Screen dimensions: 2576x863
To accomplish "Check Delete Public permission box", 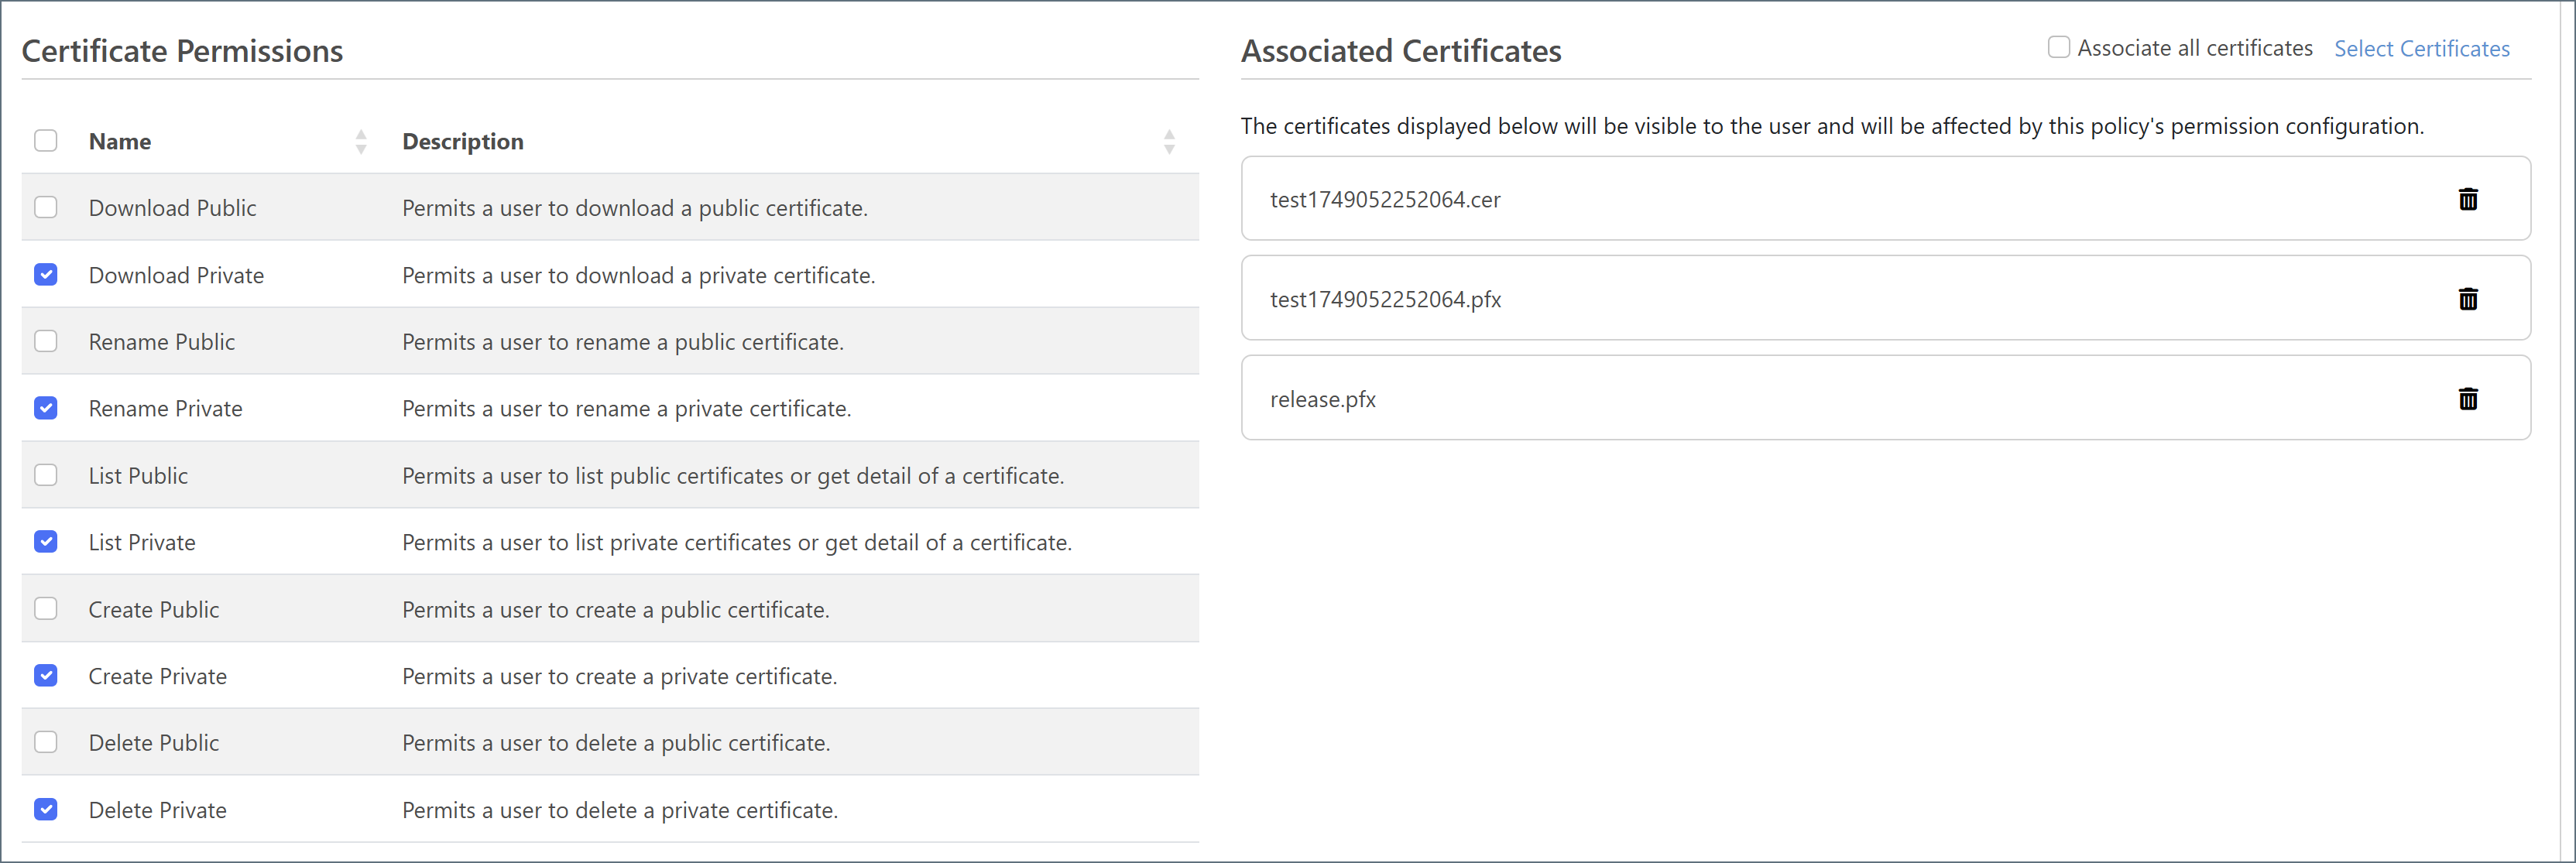I will (46, 742).
